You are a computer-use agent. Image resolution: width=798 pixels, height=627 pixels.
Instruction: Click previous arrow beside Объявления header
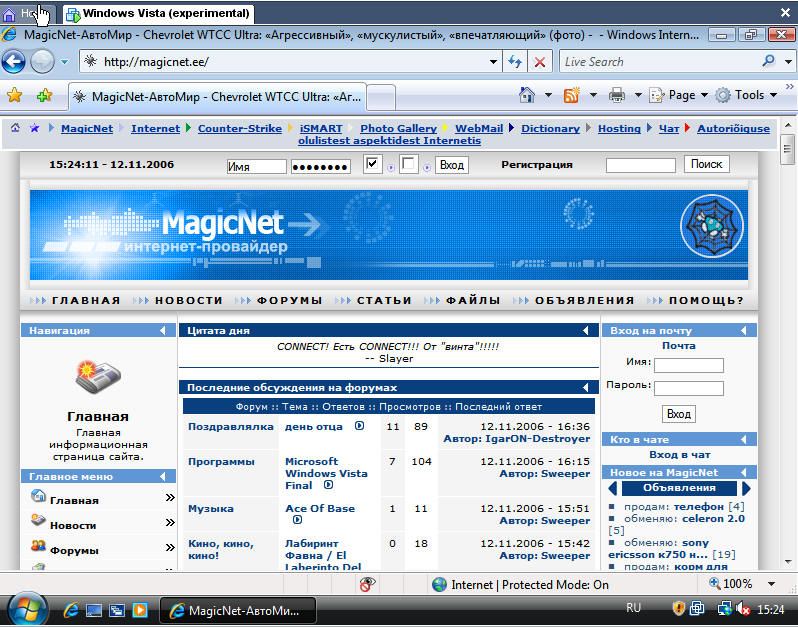(x=613, y=488)
